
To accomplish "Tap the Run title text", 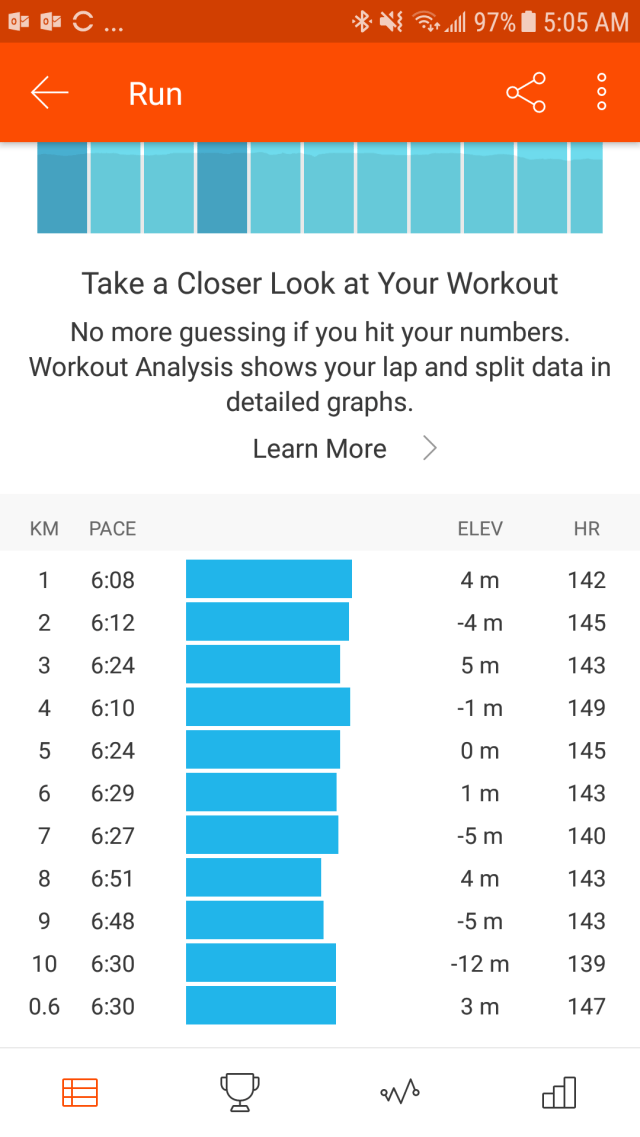I will coord(155,94).
